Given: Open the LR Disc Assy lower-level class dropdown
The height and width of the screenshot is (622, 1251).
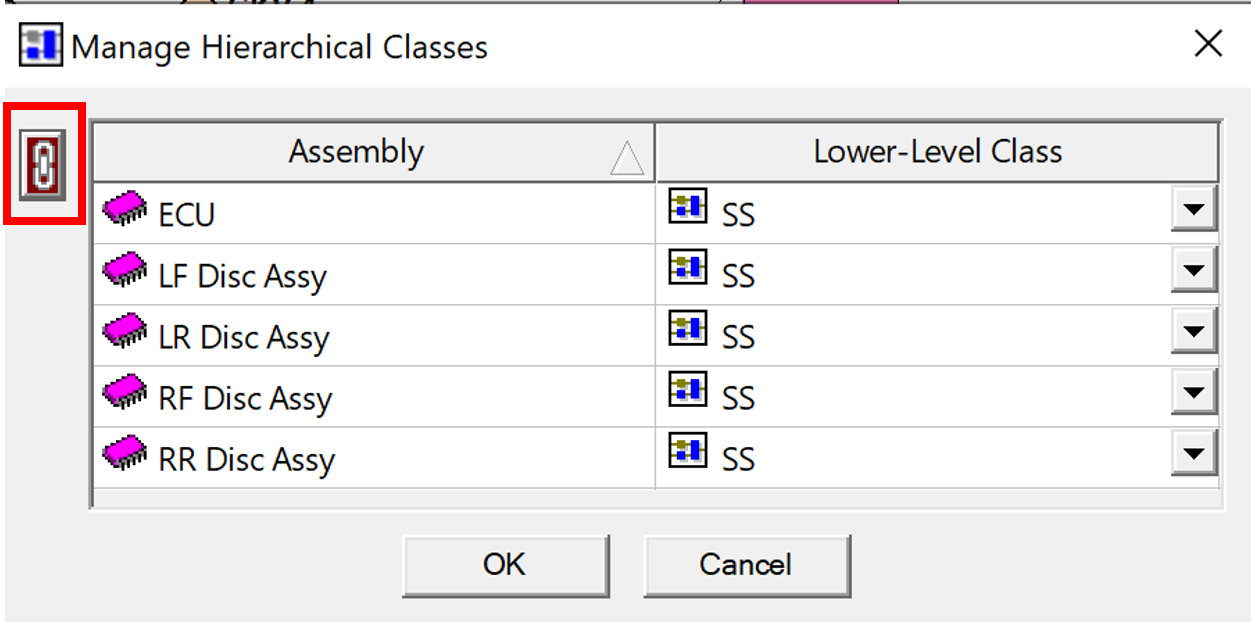Looking at the screenshot, I should point(1193,332).
